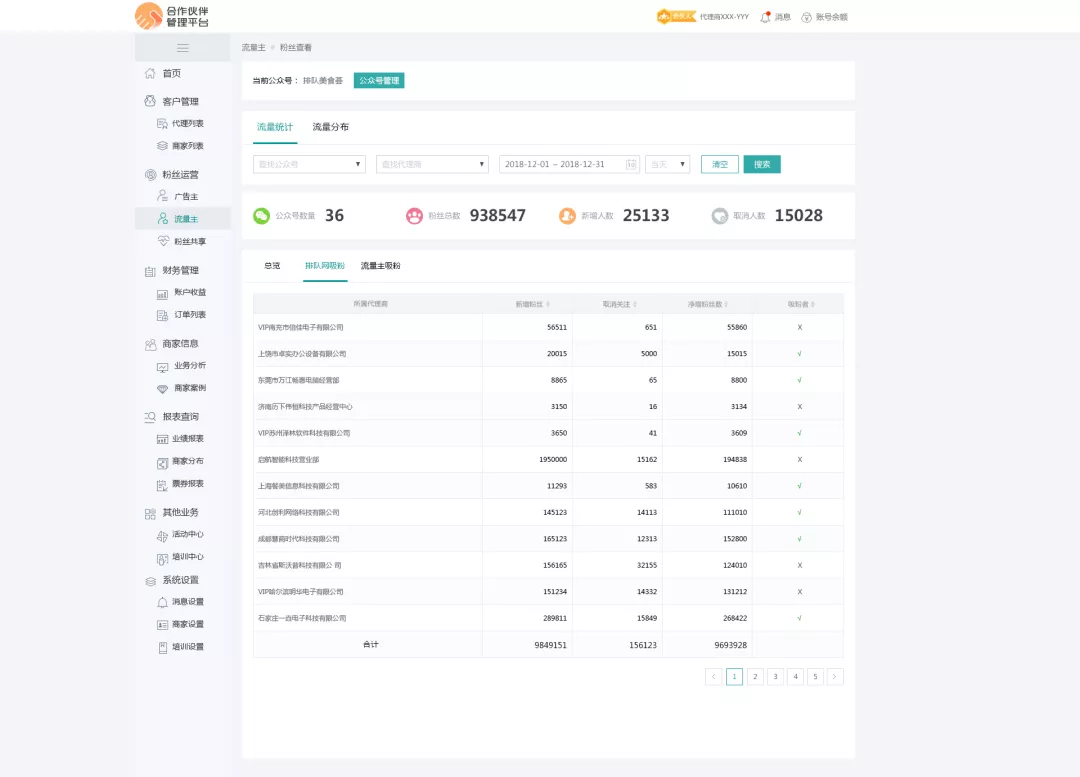Expand the 查找代理商 dropdown
The height and width of the screenshot is (777, 1080).
point(432,164)
